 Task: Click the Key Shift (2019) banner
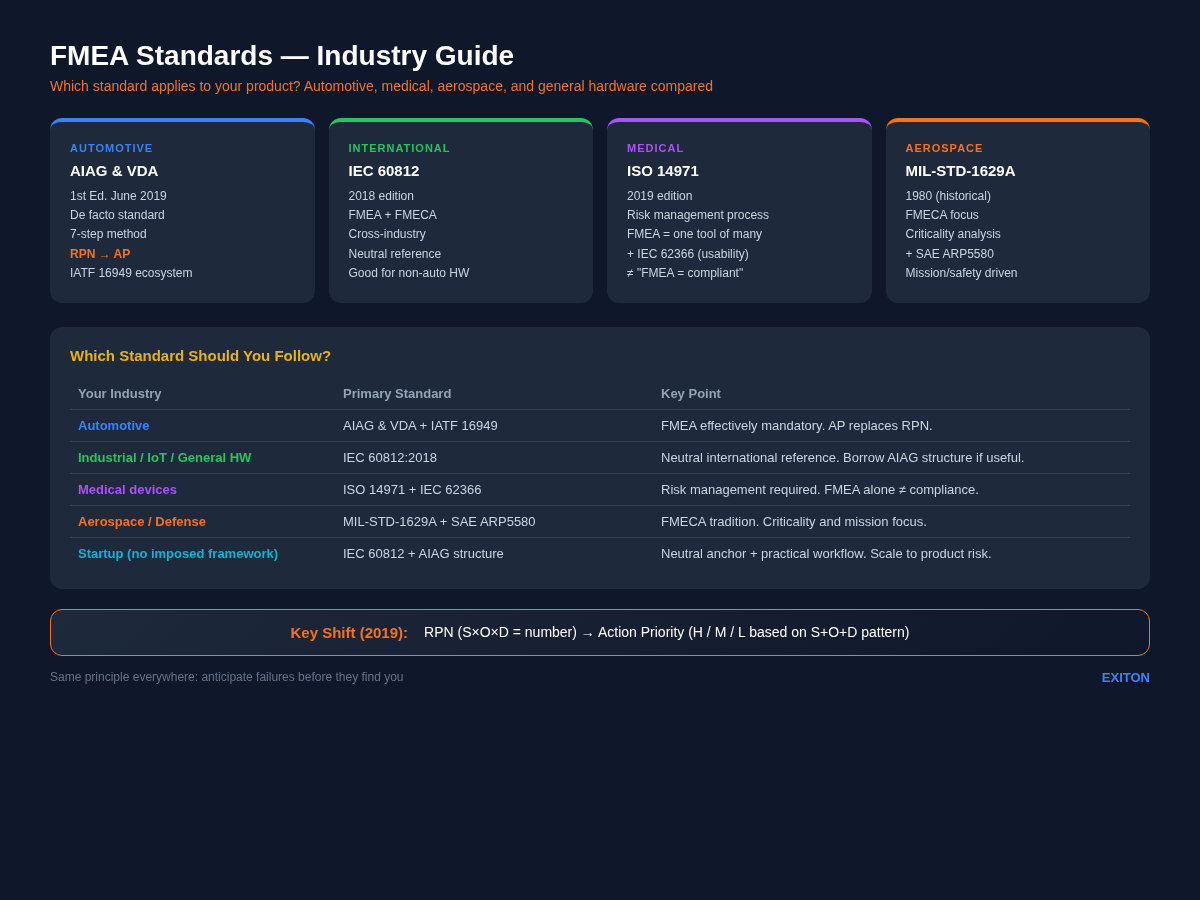tap(600, 632)
